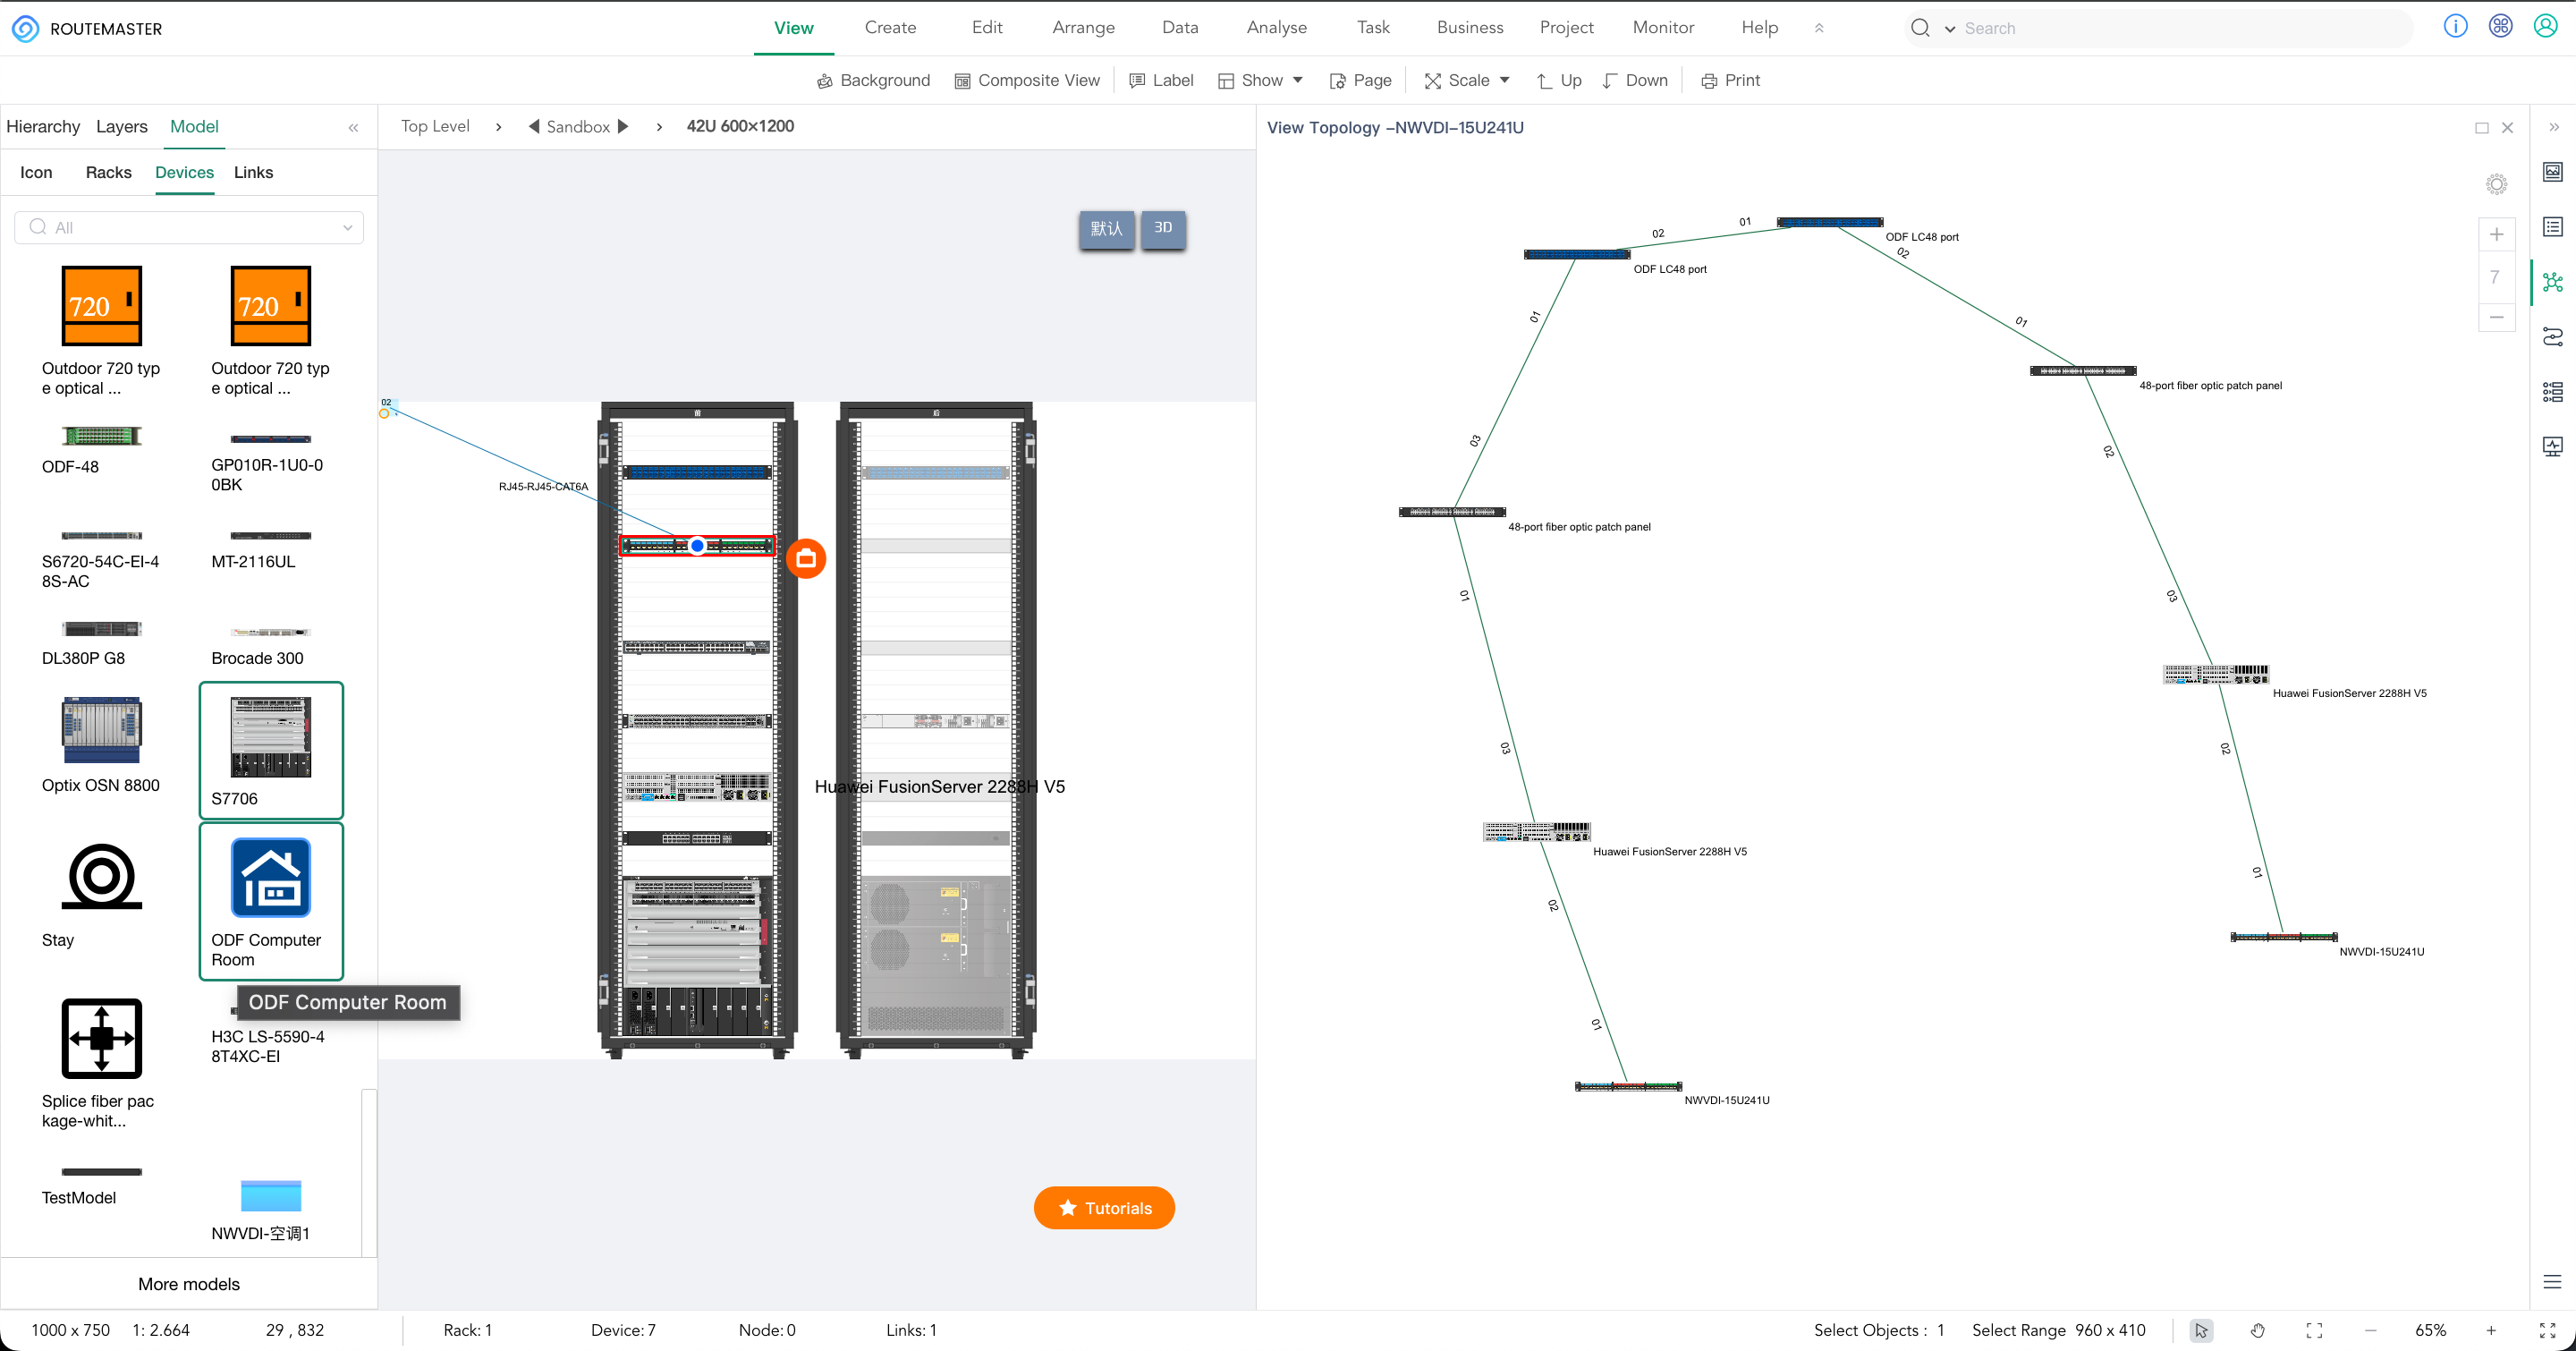
Task: Select the Splice fiber package model
Action: 101,1064
